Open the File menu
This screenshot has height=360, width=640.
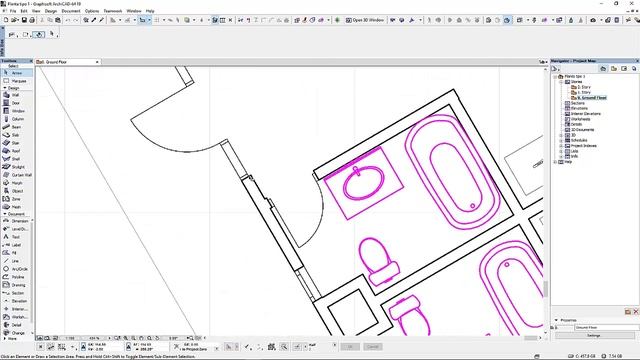pos(13,11)
